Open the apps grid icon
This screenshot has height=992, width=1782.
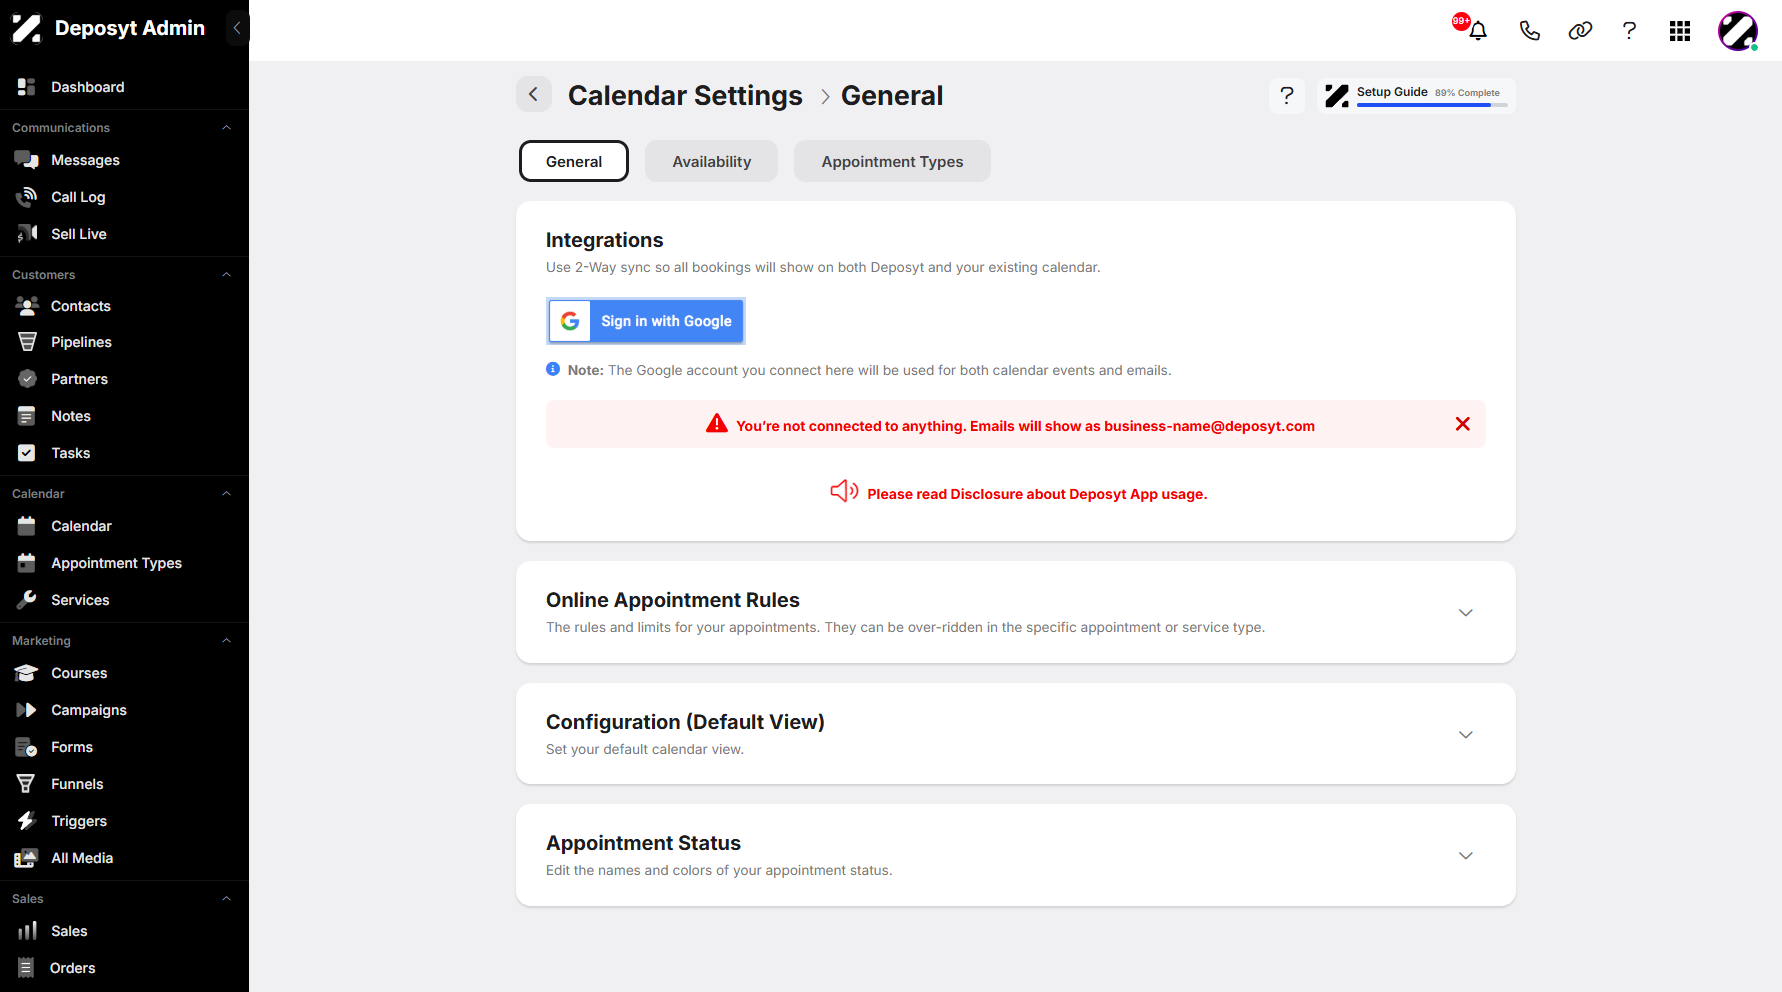[1680, 31]
